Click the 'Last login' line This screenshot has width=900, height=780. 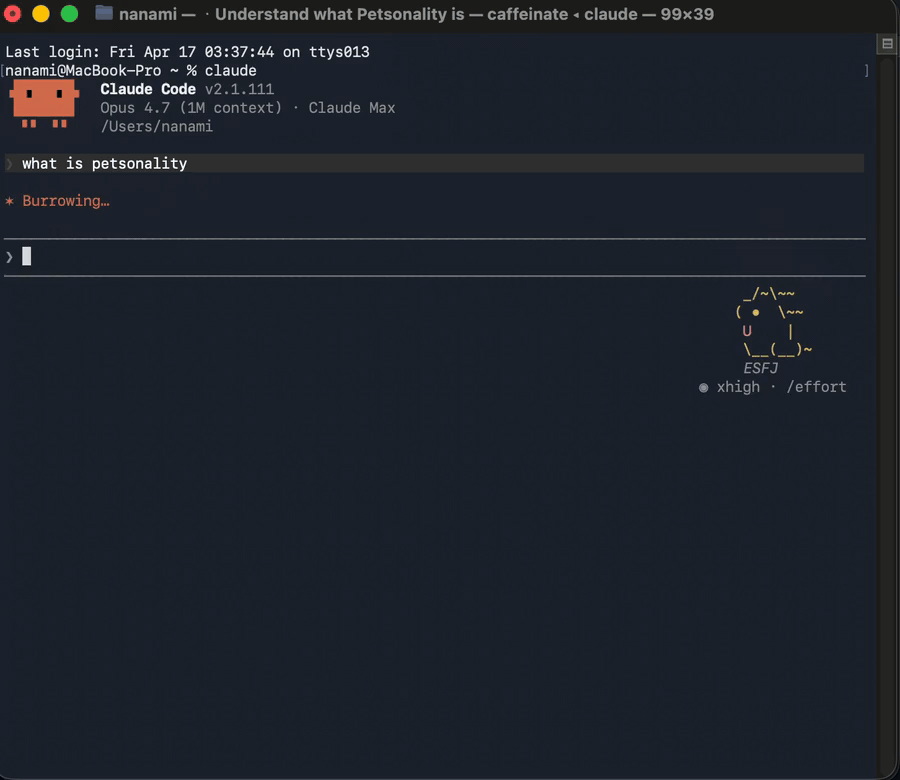click(x=187, y=52)
